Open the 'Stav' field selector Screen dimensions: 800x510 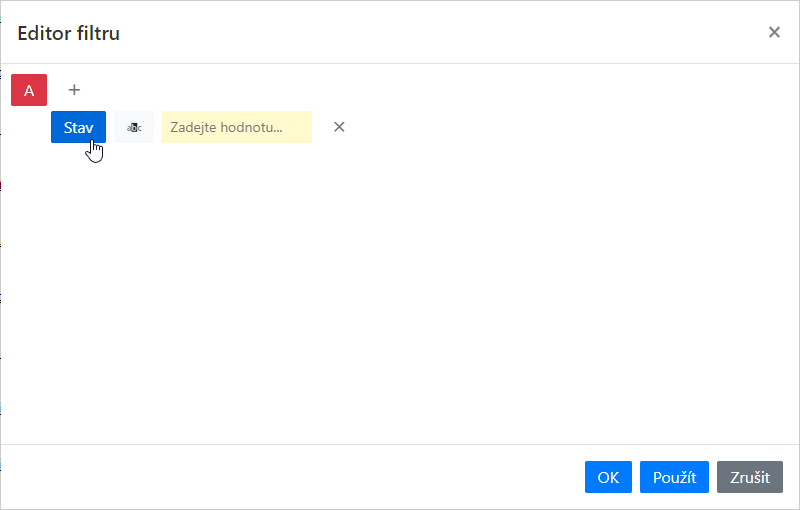(79, 127)
